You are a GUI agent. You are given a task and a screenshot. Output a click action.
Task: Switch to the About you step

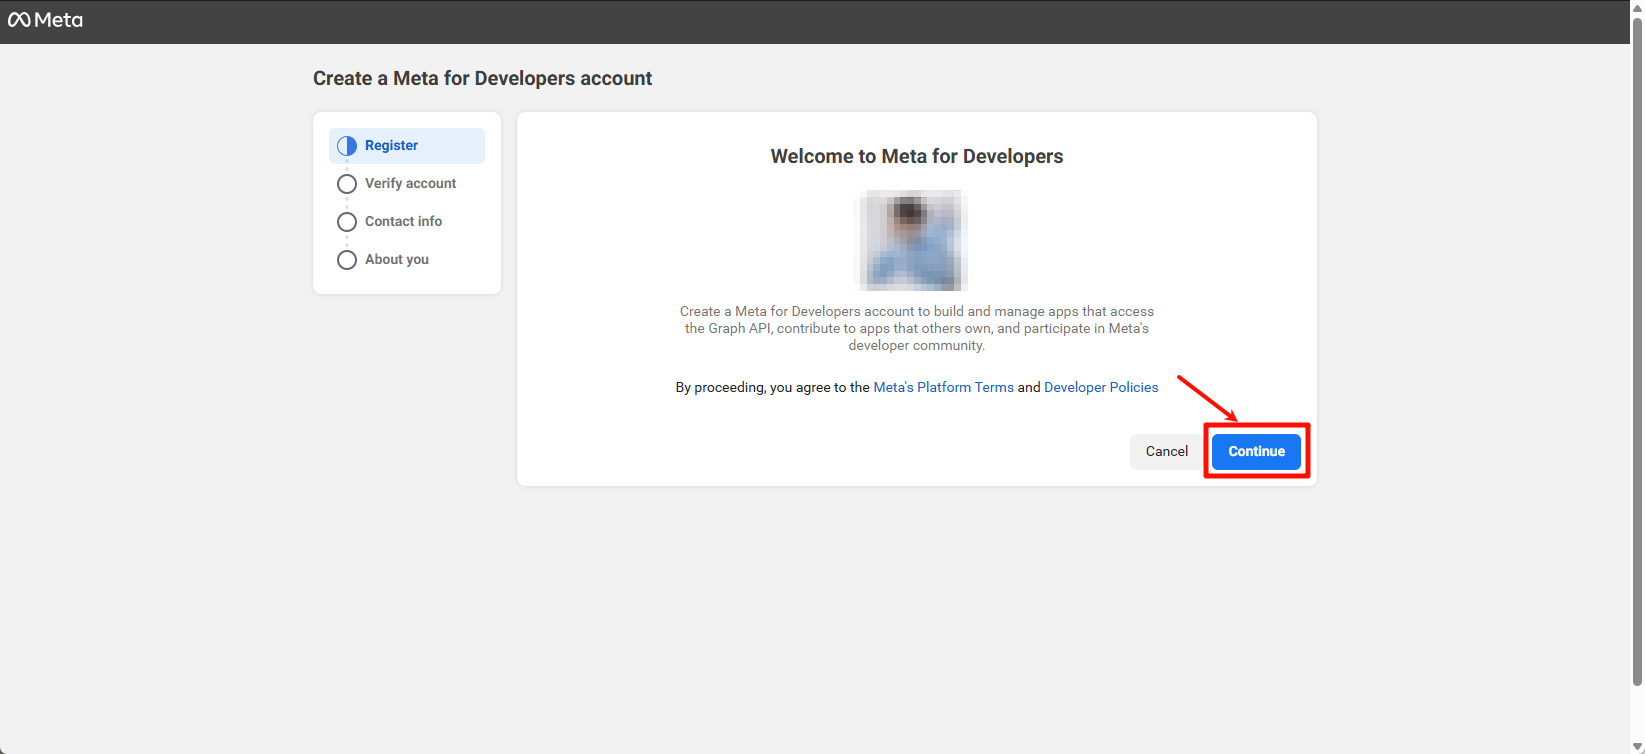396,260
